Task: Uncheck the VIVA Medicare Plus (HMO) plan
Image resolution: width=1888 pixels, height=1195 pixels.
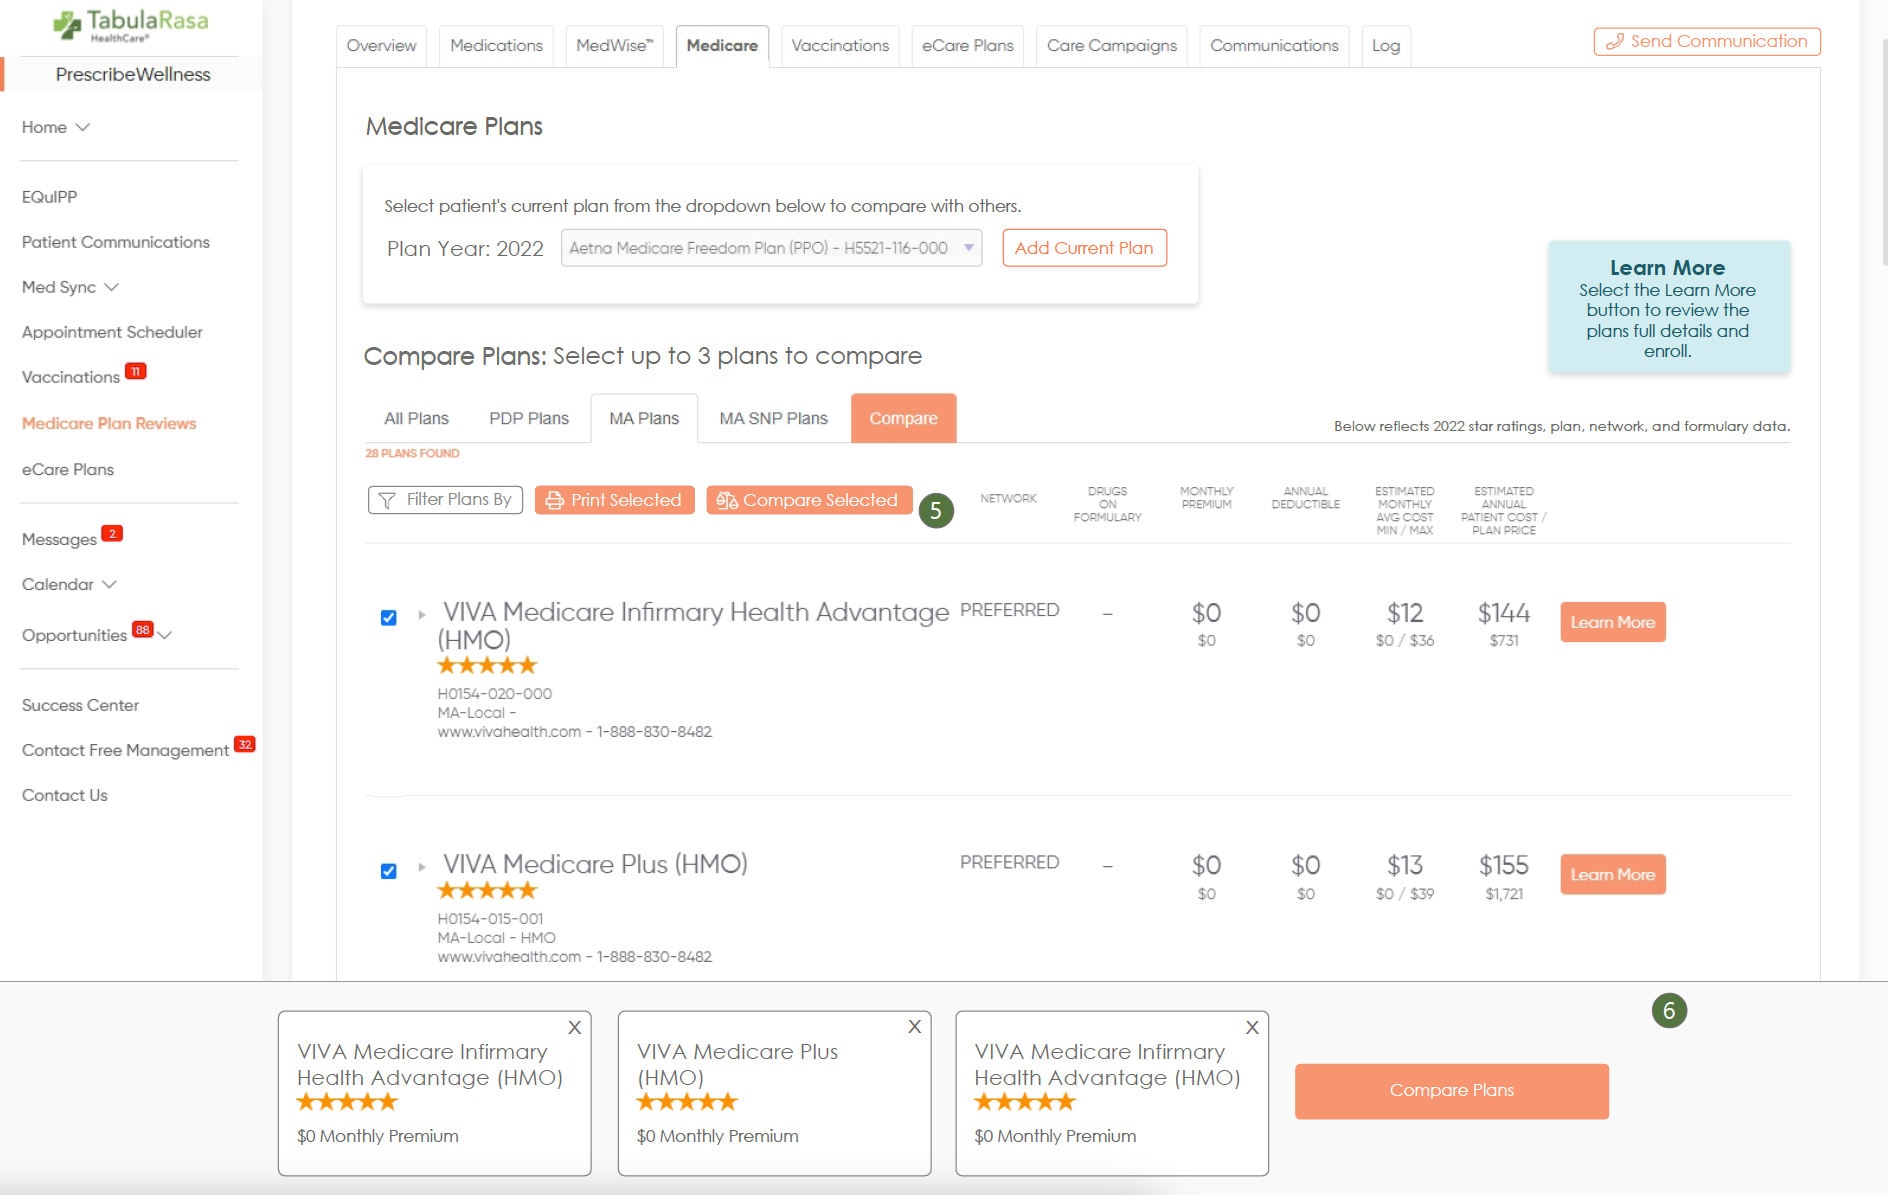Action: coord(389,871)
